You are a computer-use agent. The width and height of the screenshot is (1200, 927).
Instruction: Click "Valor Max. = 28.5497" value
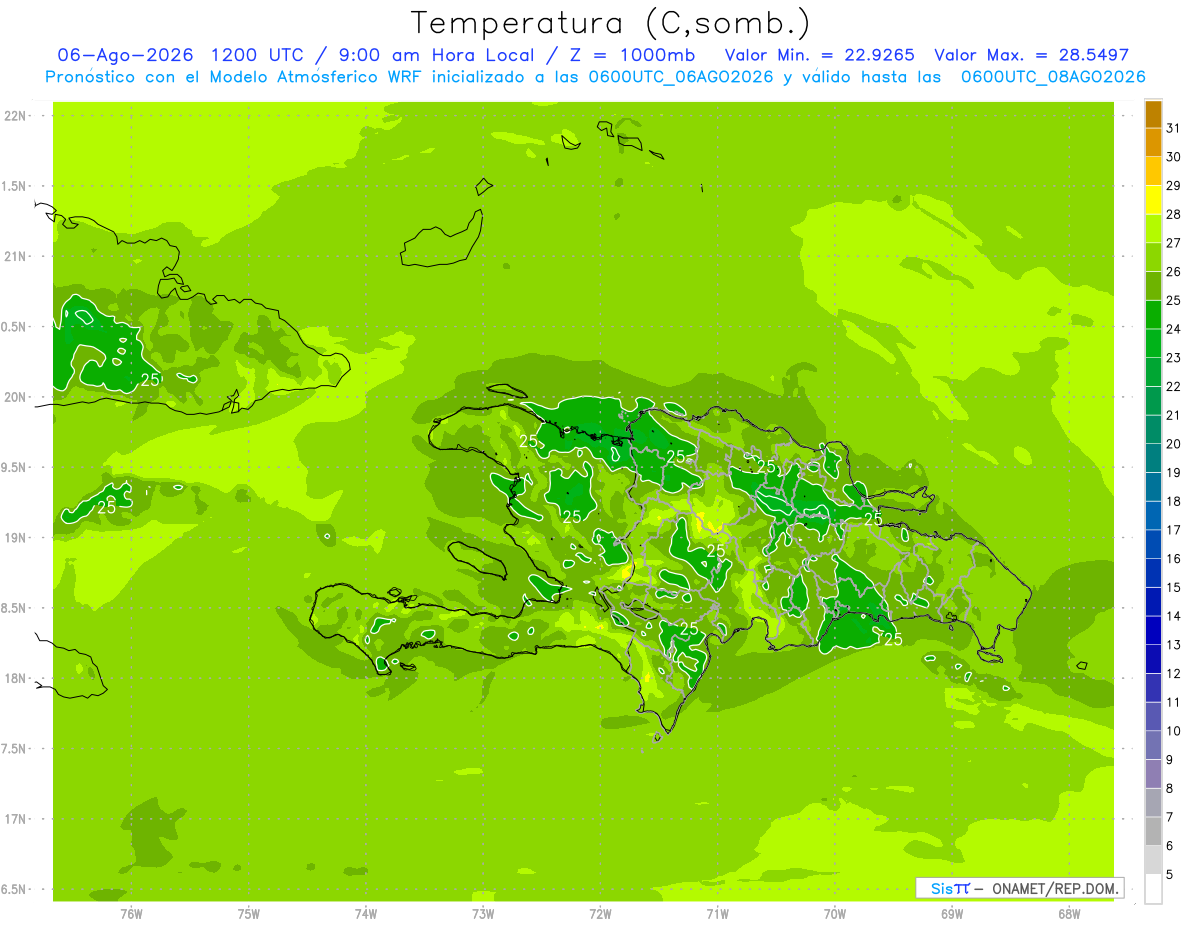point(1031,55)
